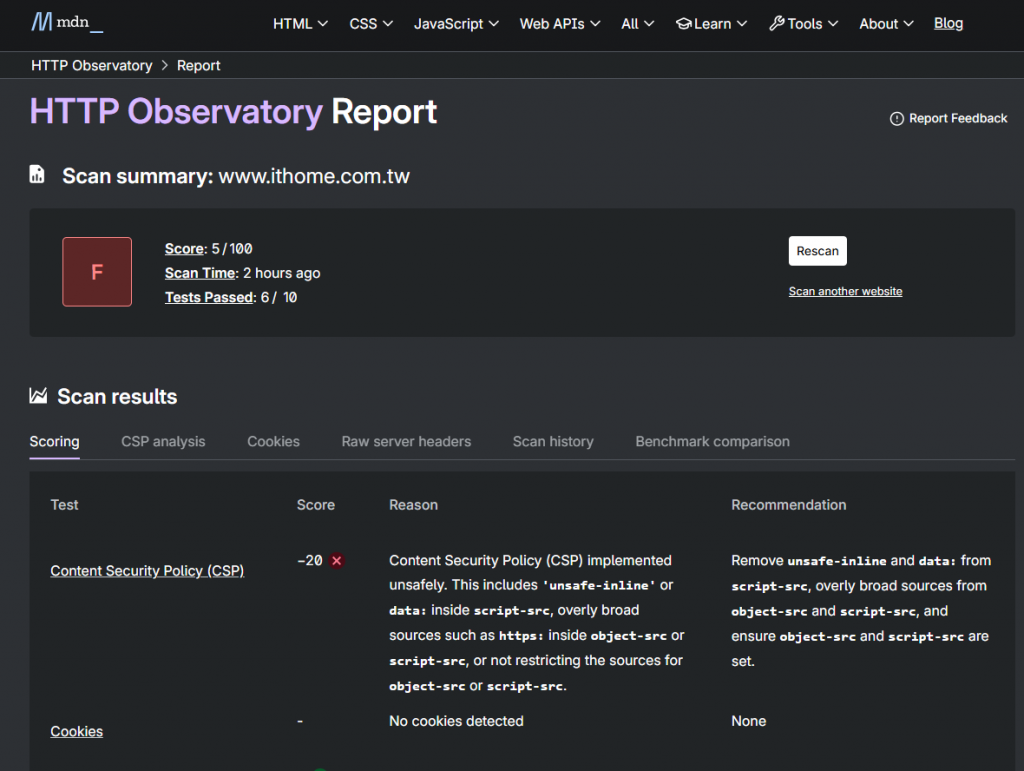Expand the All menu
Viewport: 1024px width, 771px height.
tap(637, 24)
